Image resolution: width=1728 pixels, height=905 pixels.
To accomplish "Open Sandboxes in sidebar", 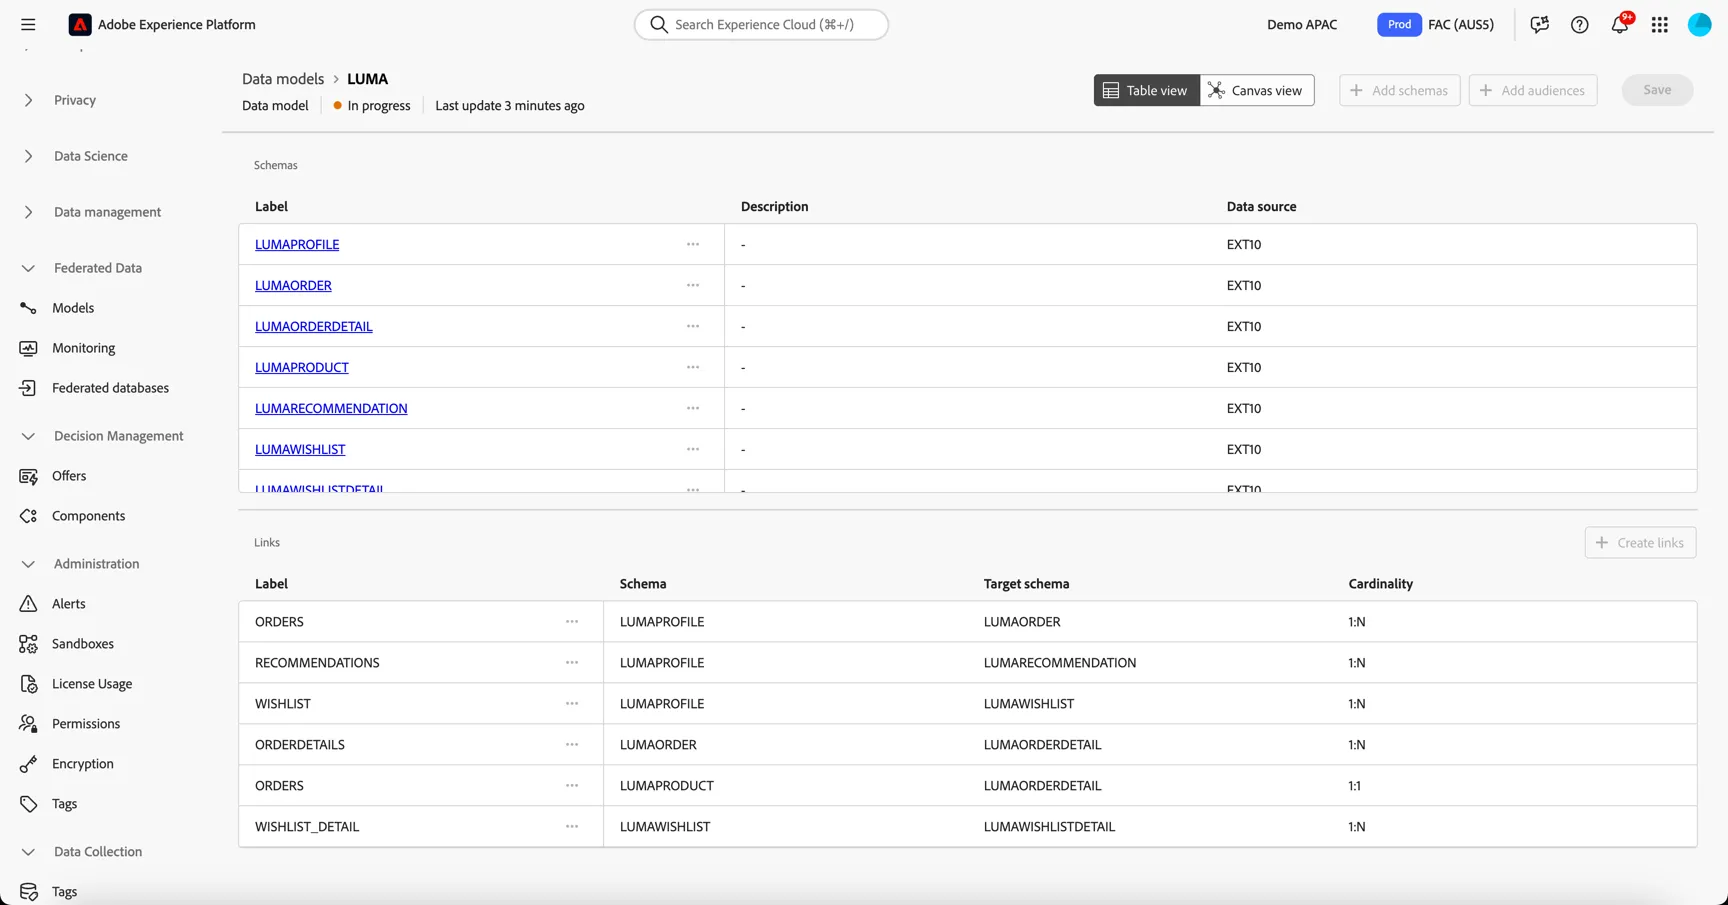I will tap(83, 644).
